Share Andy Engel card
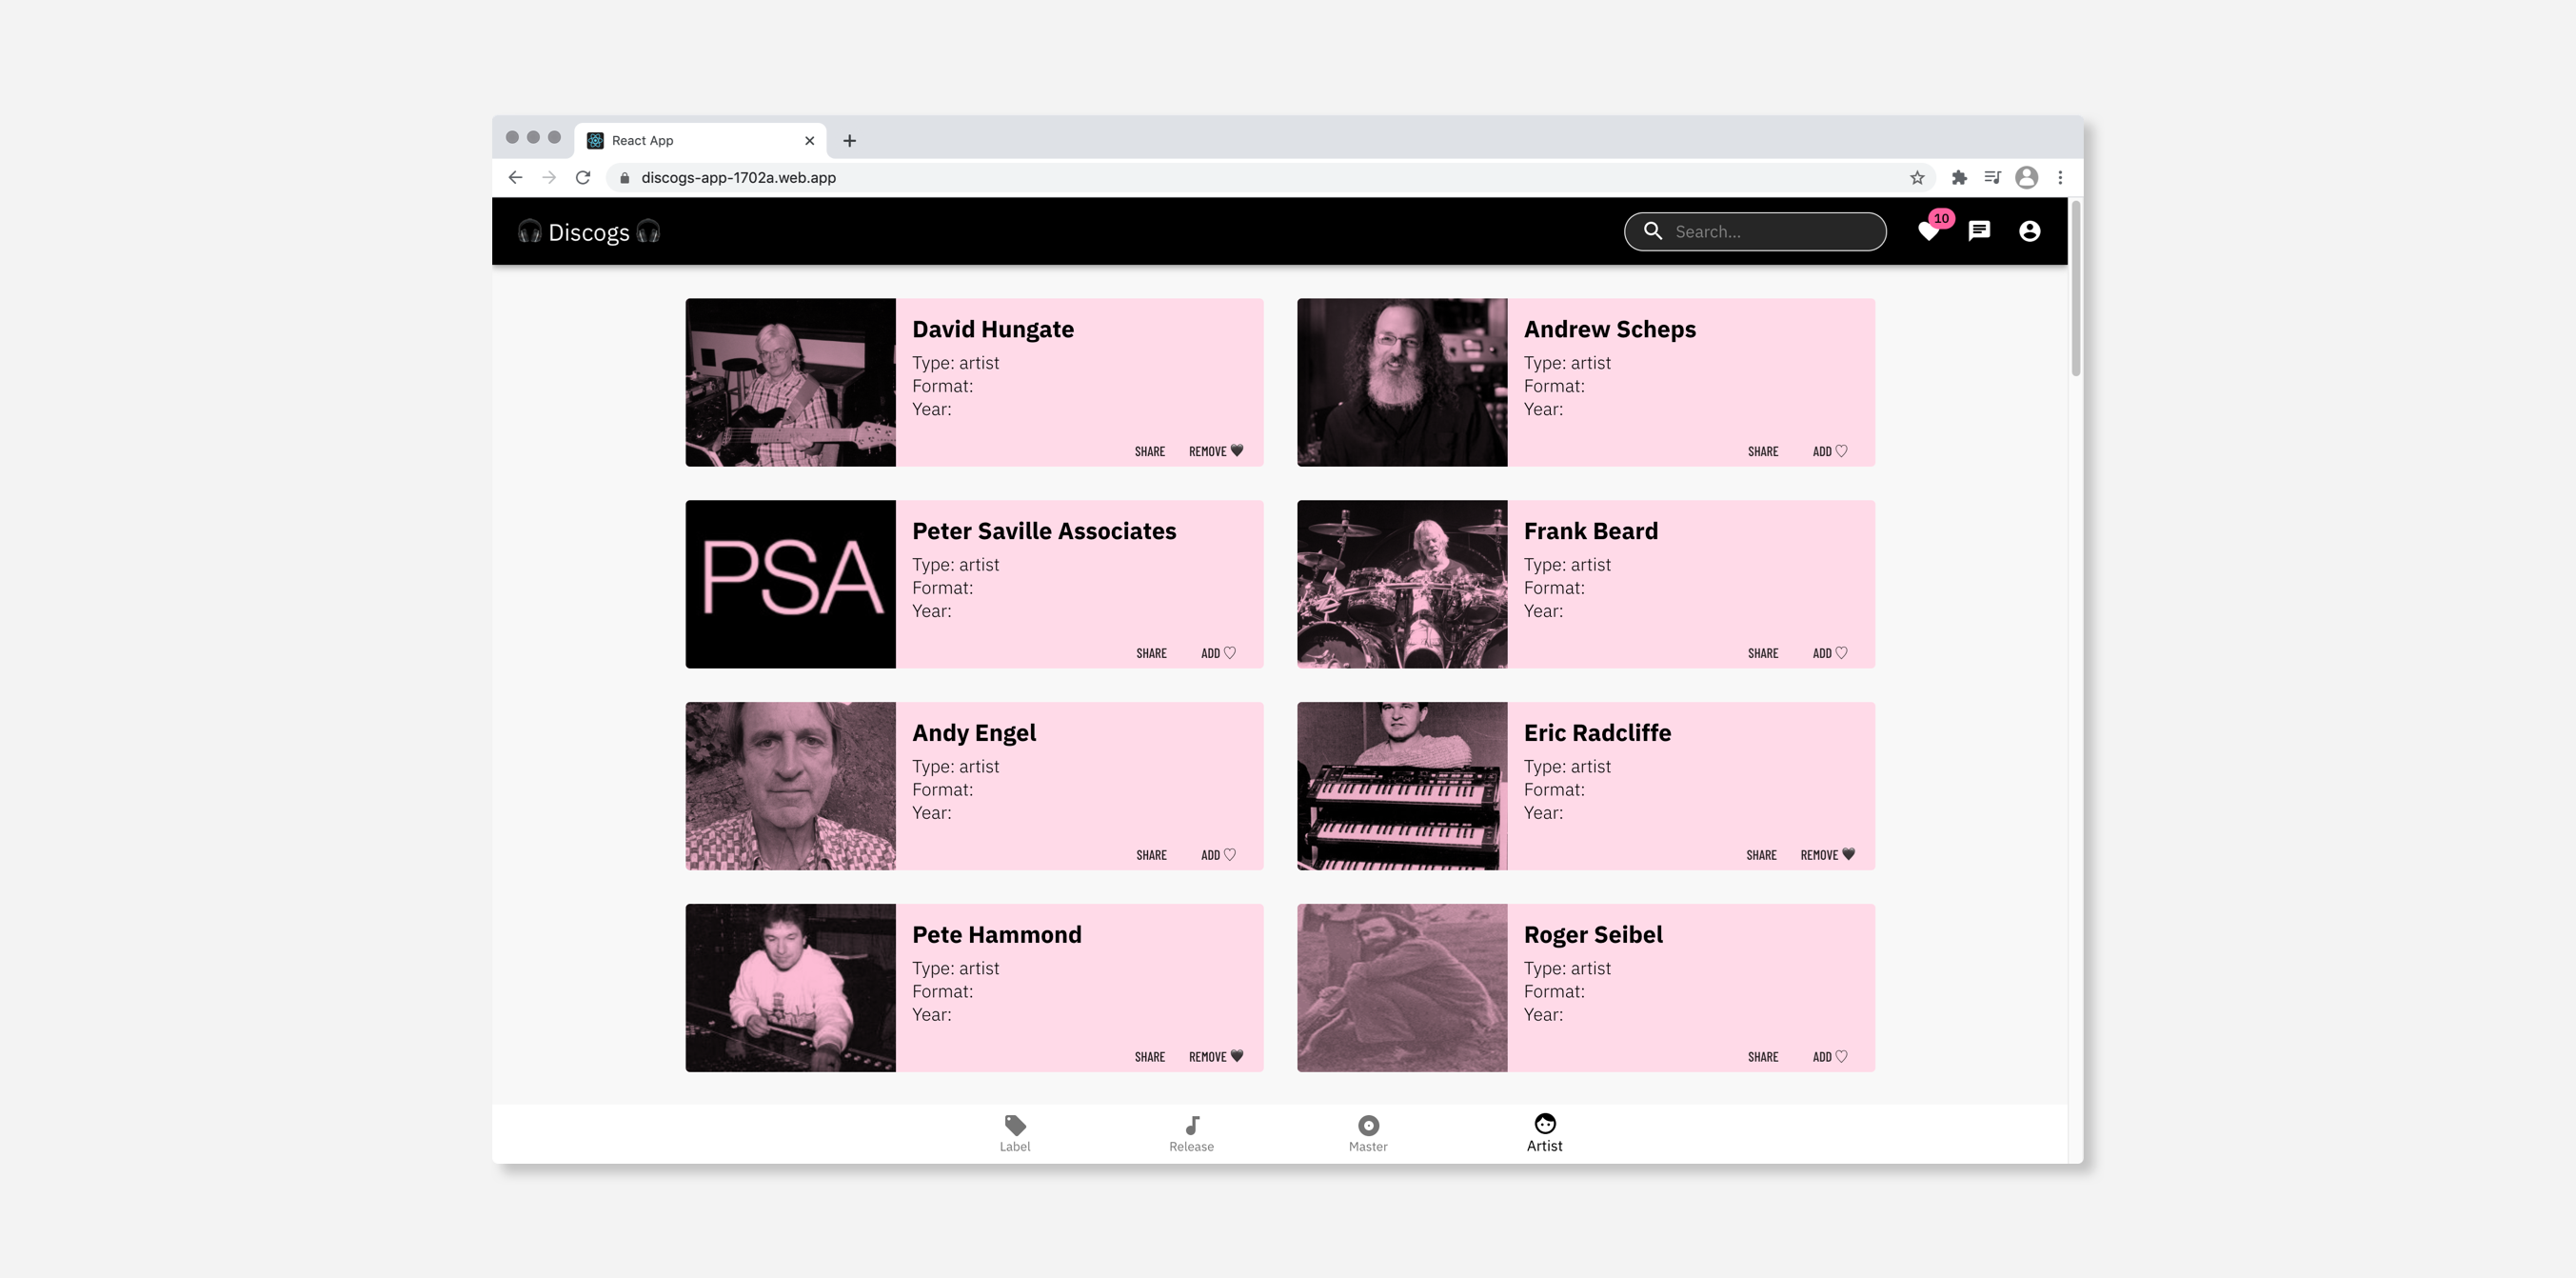2576x1278 pixels. pos(1150,855)
